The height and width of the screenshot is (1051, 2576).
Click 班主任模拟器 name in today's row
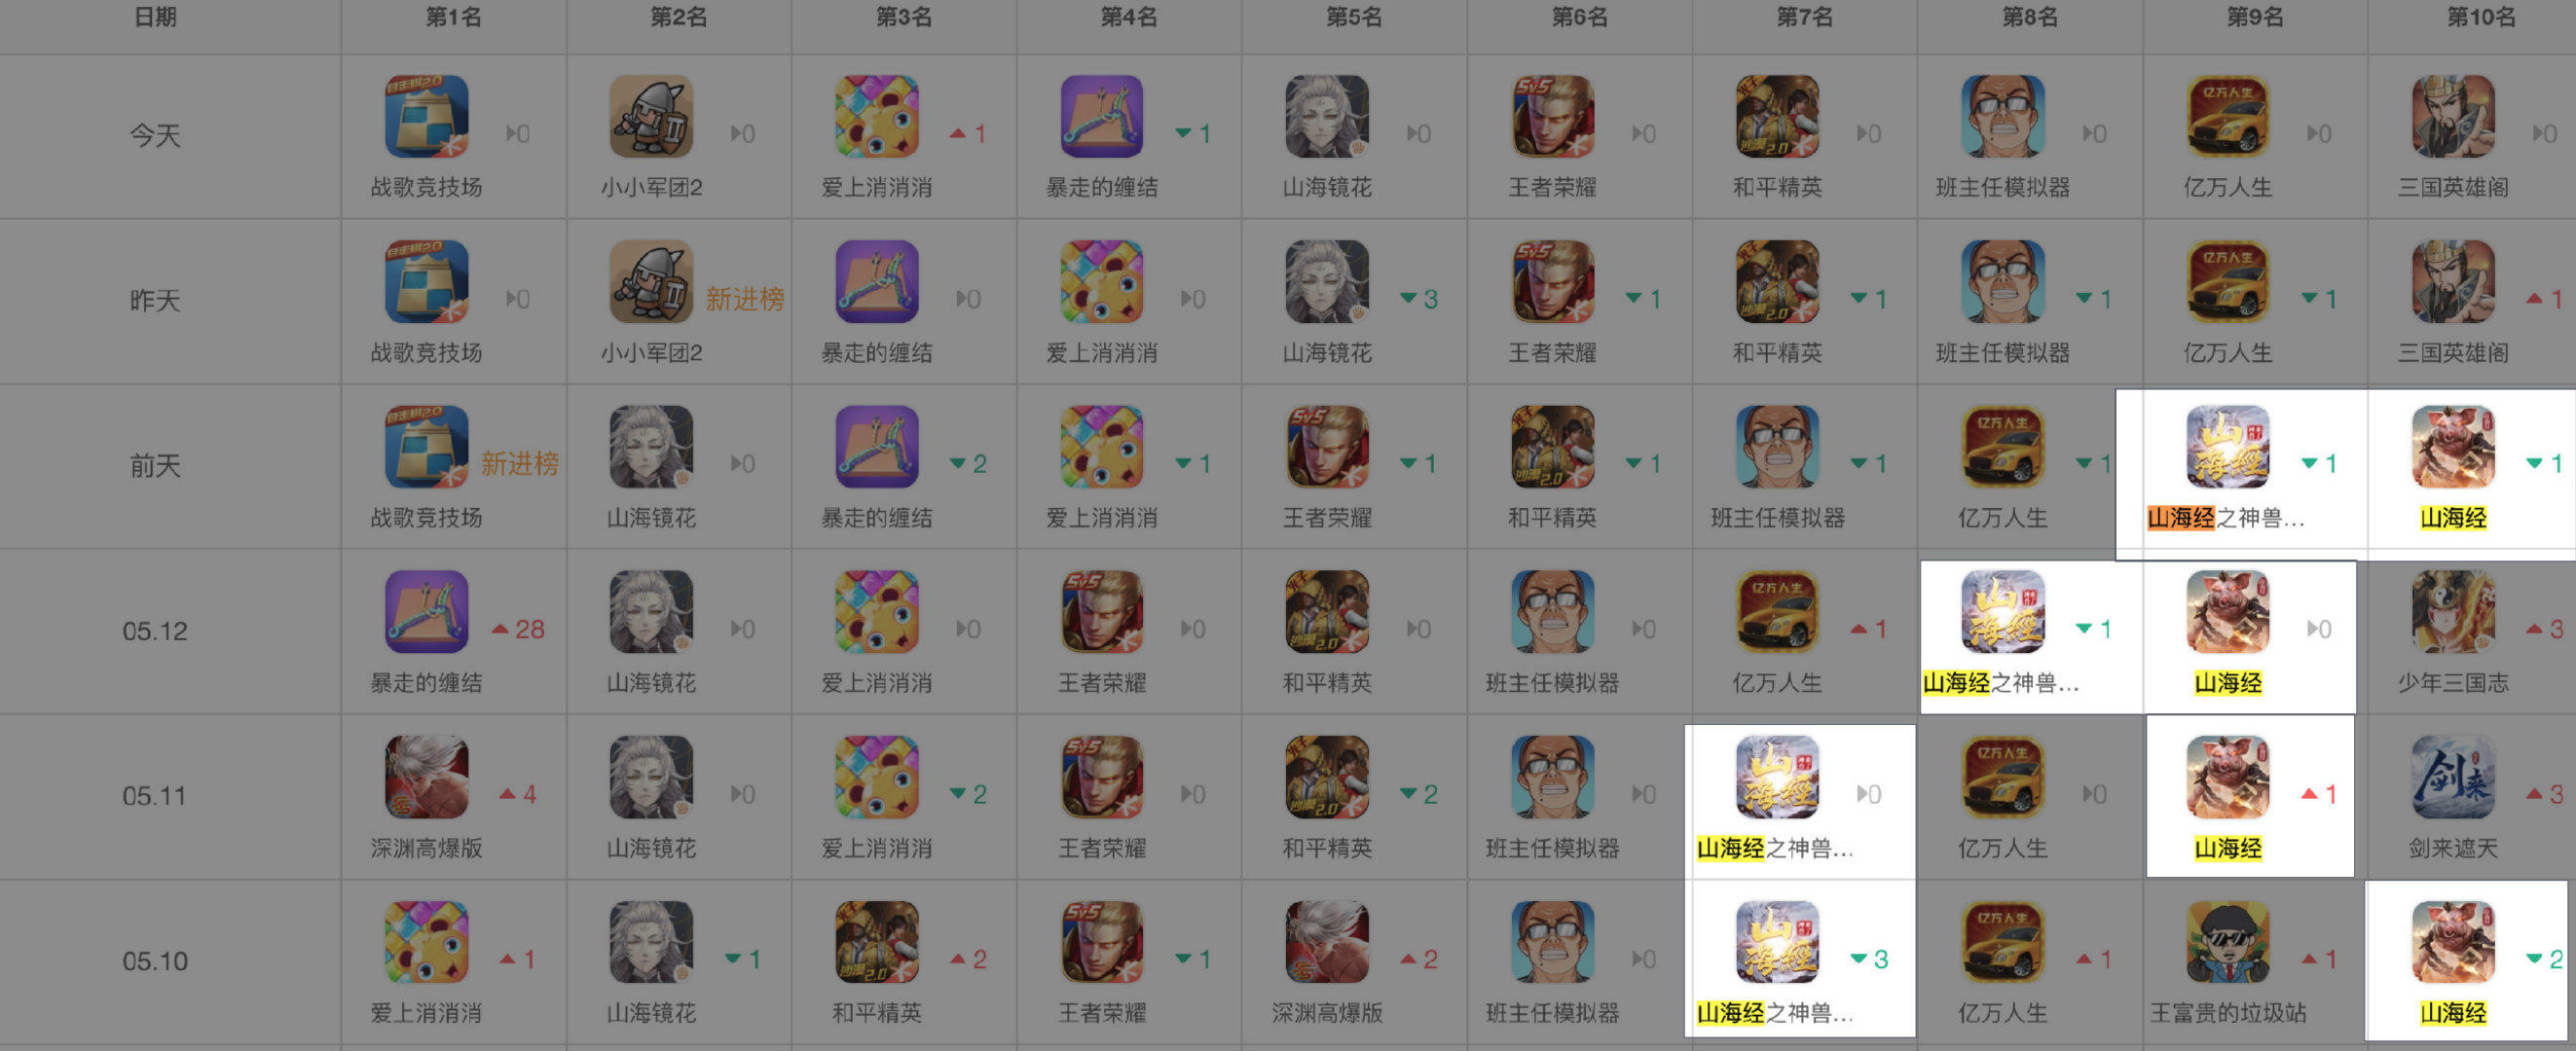[2003, 187]
